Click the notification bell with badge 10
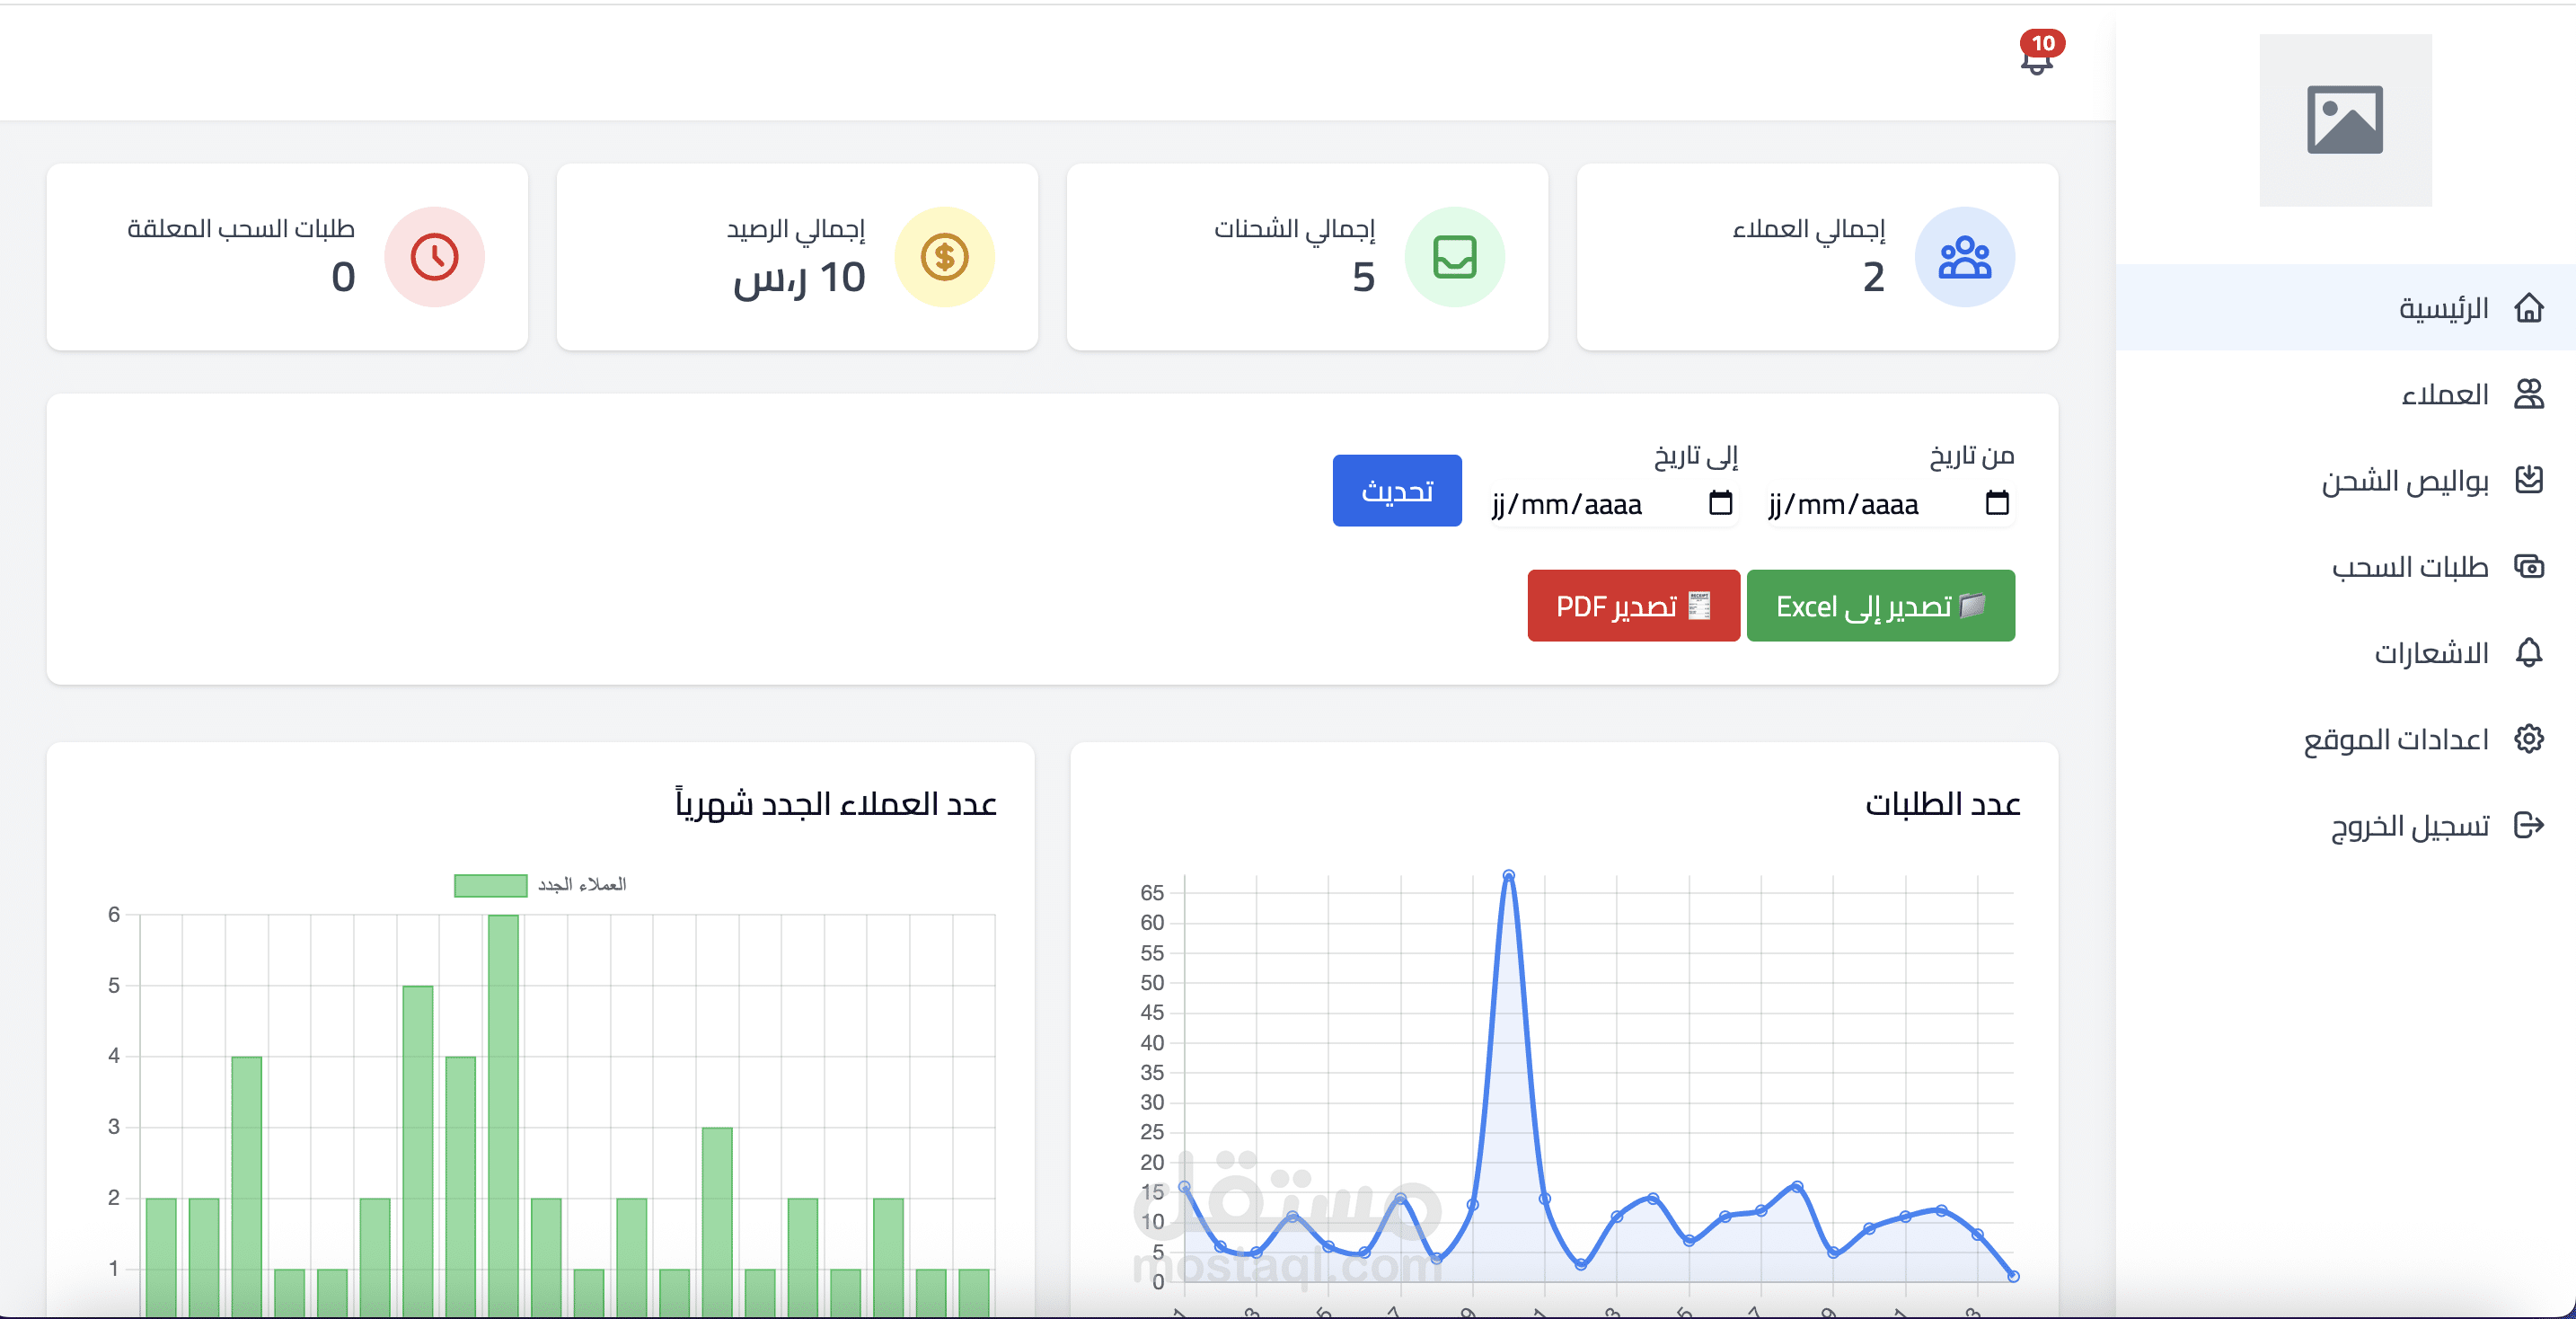2576x1319 pixels. (2037, 58)
